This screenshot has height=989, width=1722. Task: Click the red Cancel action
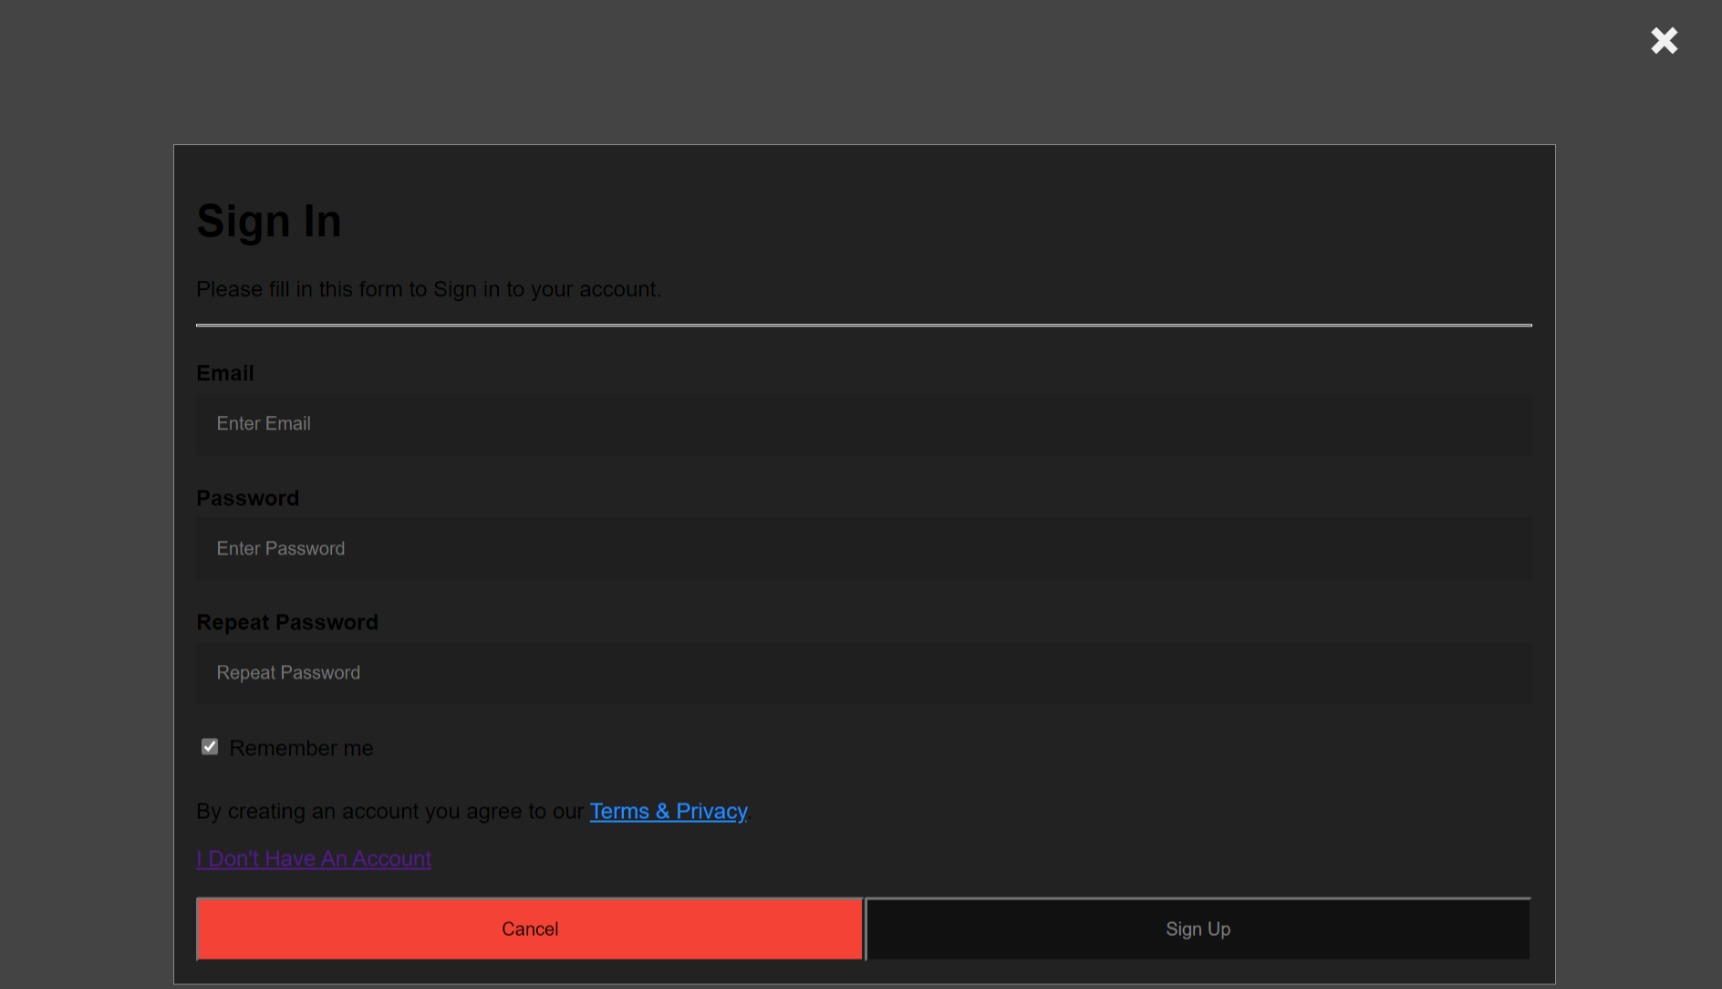[529, 929]
